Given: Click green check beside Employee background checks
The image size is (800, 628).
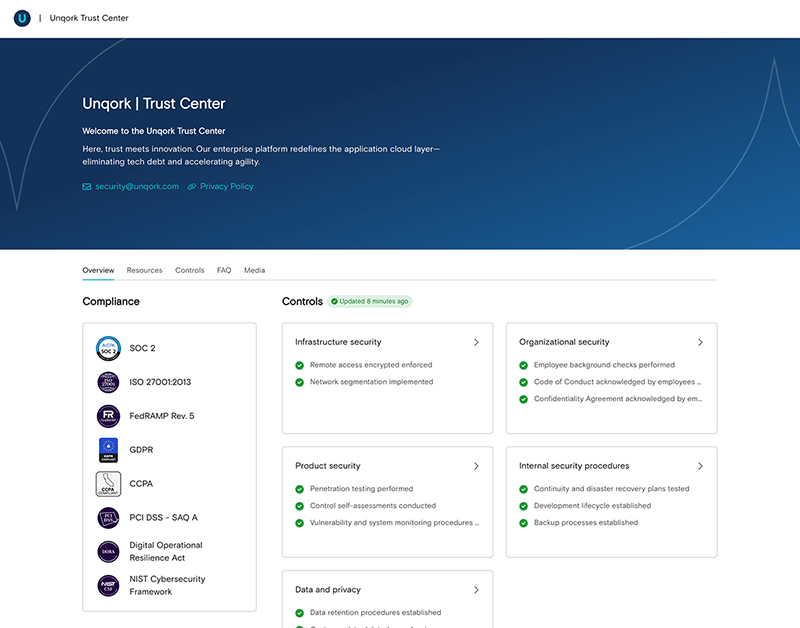Looking at the screenshot, I should pos(524,366).
